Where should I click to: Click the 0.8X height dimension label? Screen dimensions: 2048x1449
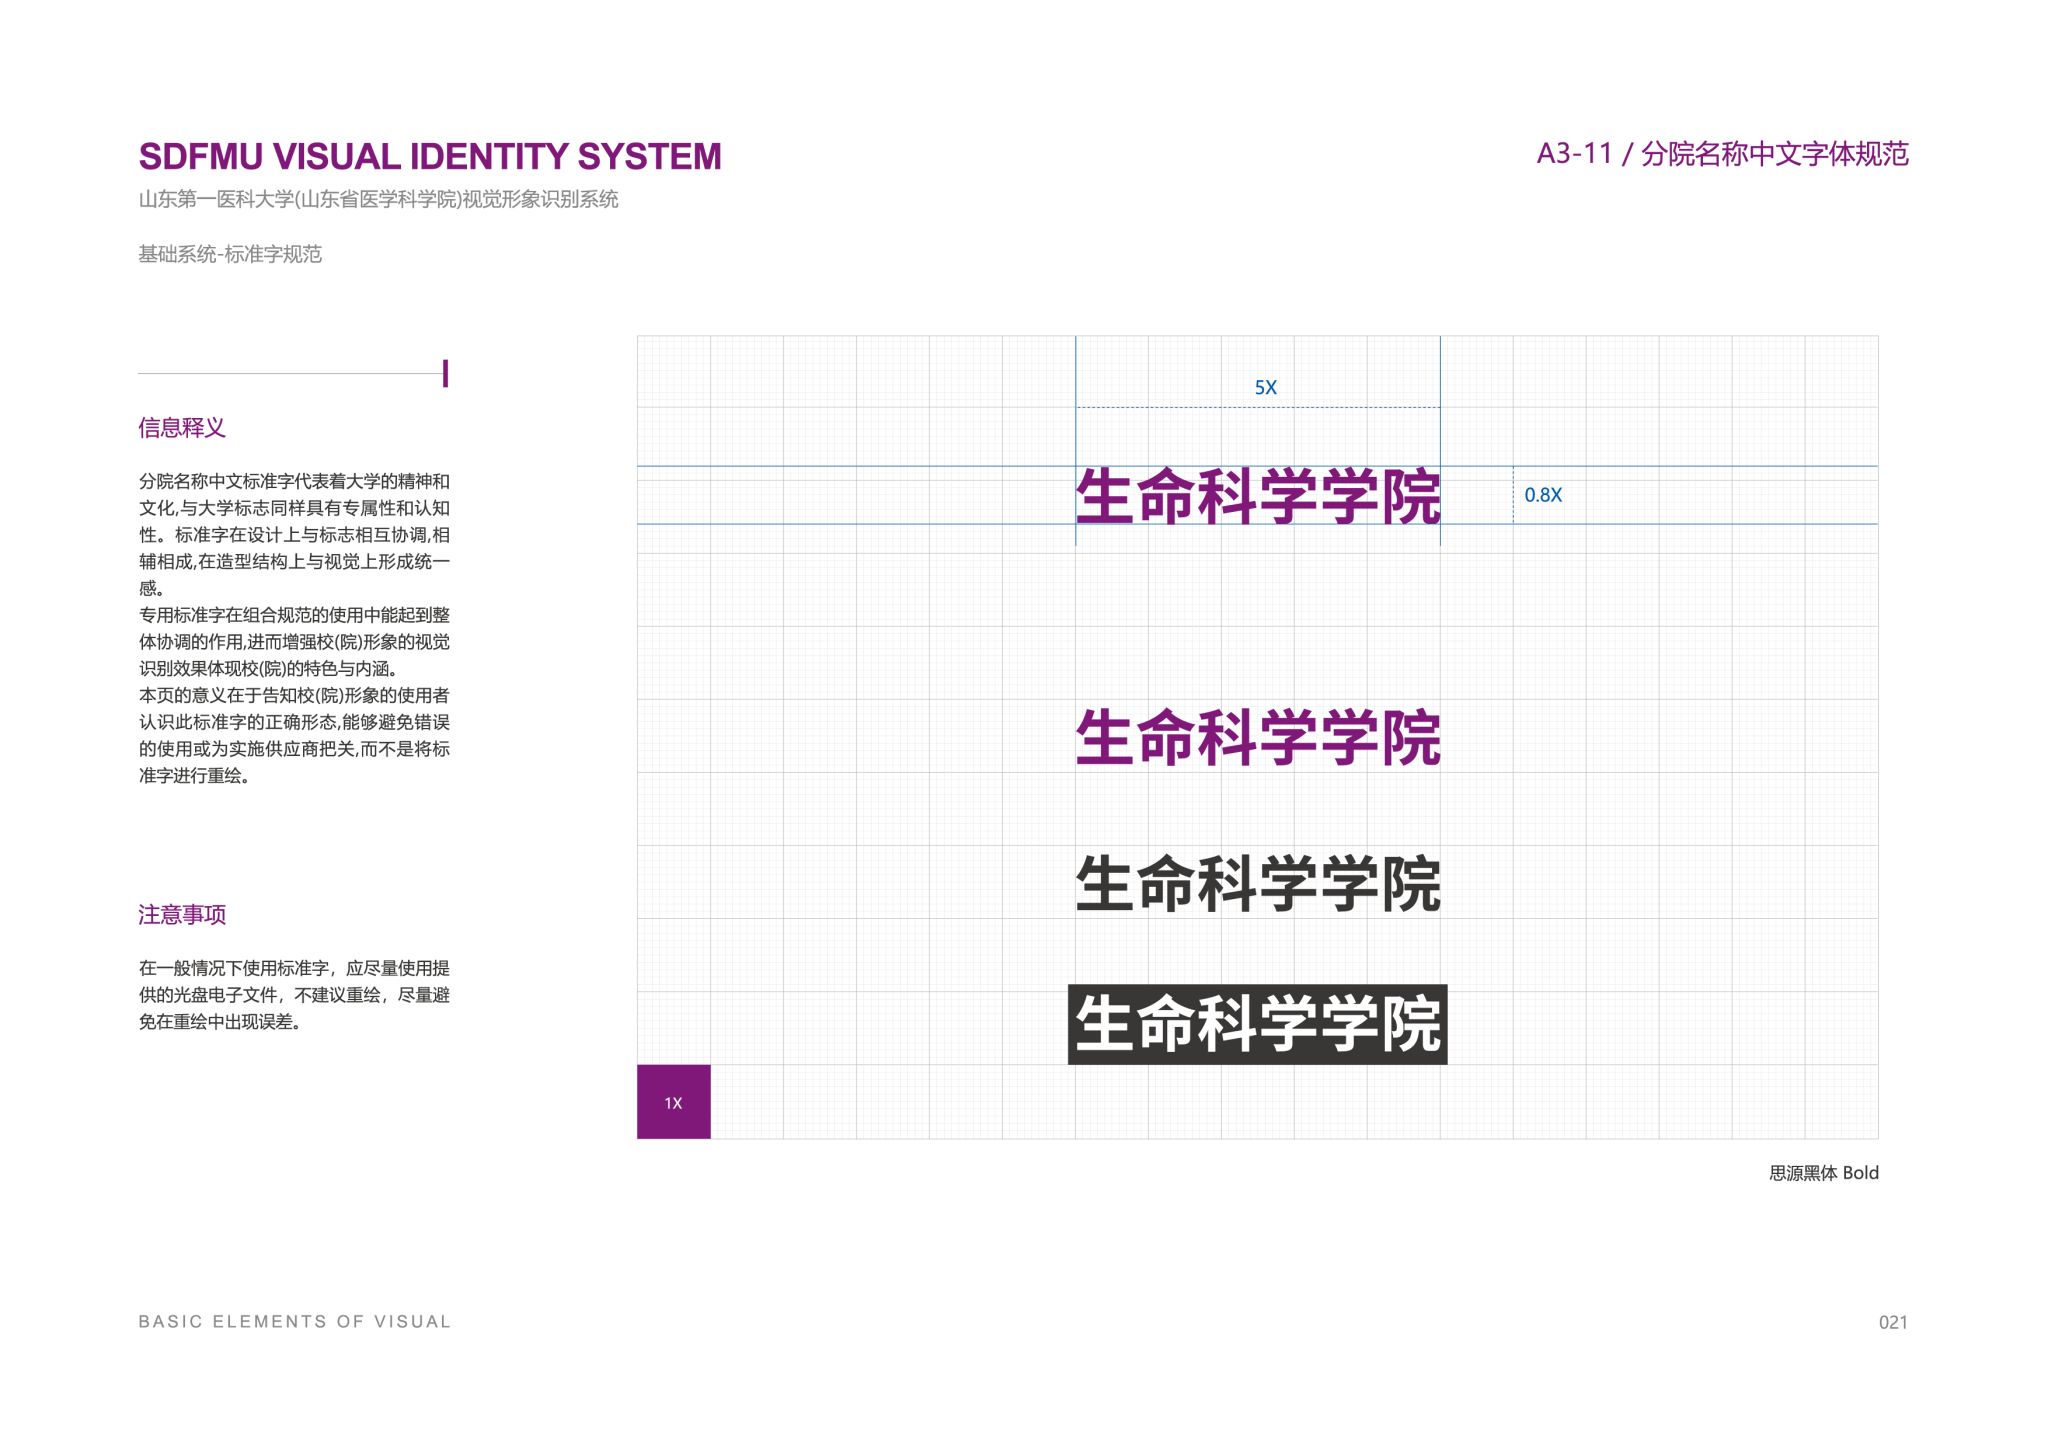(x=1542, y=495)
